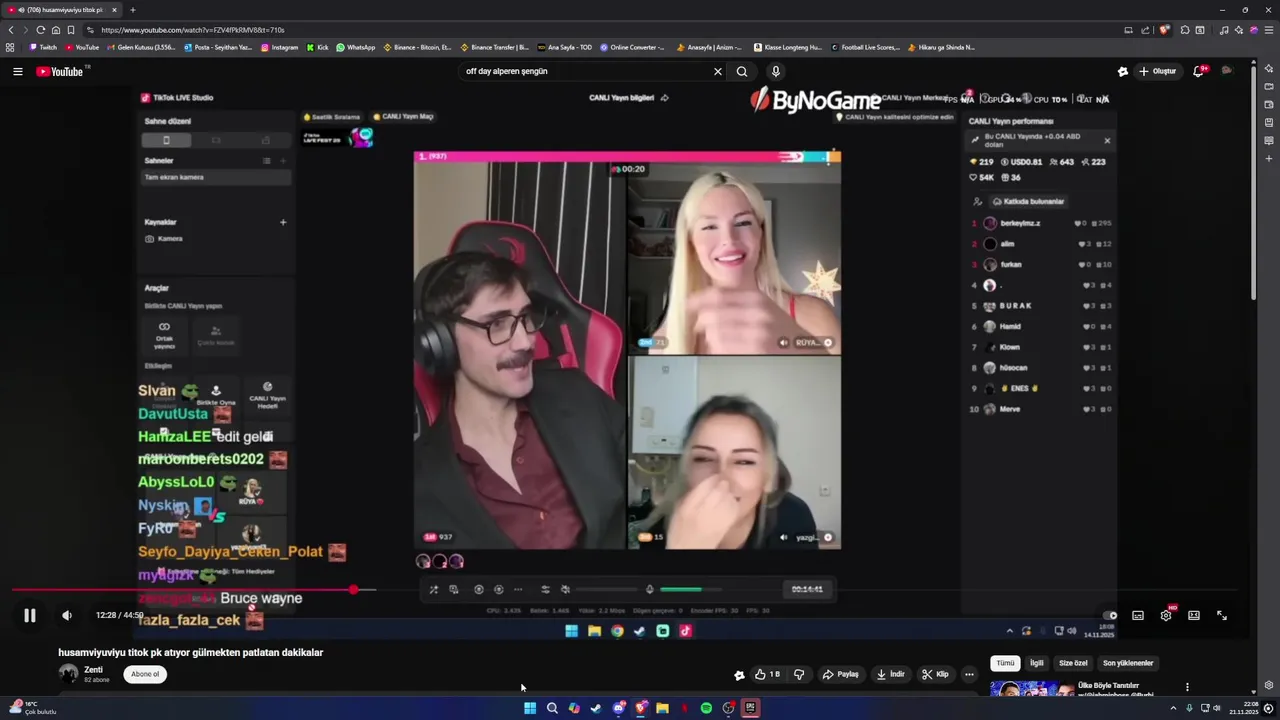Reload the page in browser
Image resolution: width=1280 pixels, height=720 pixels.
pyautogui.click(x=40, y=30)
